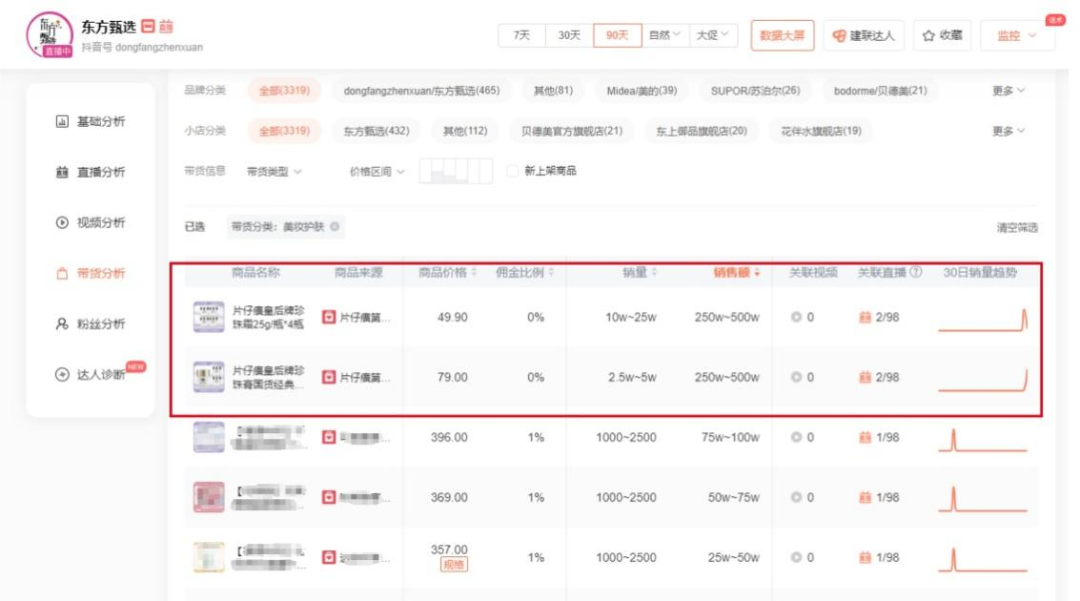
Task: Click the source icon in the 357.00 row
Action: click(329, 557)
